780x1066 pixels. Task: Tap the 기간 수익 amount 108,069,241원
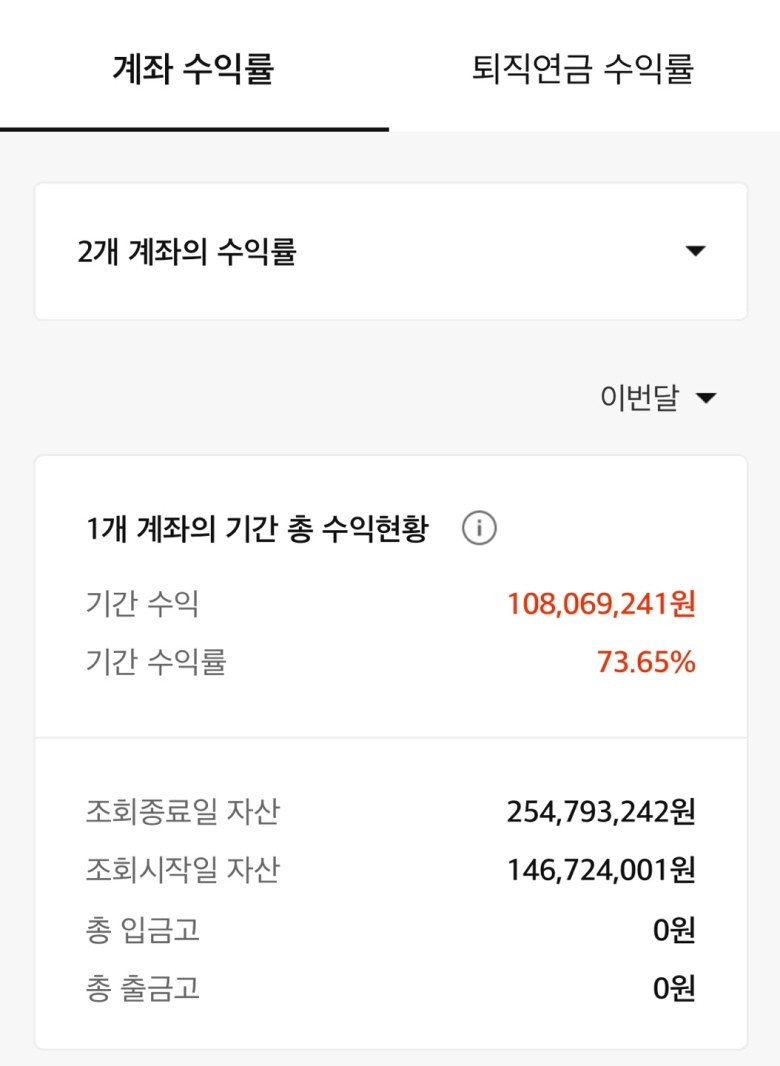point(601,604)
